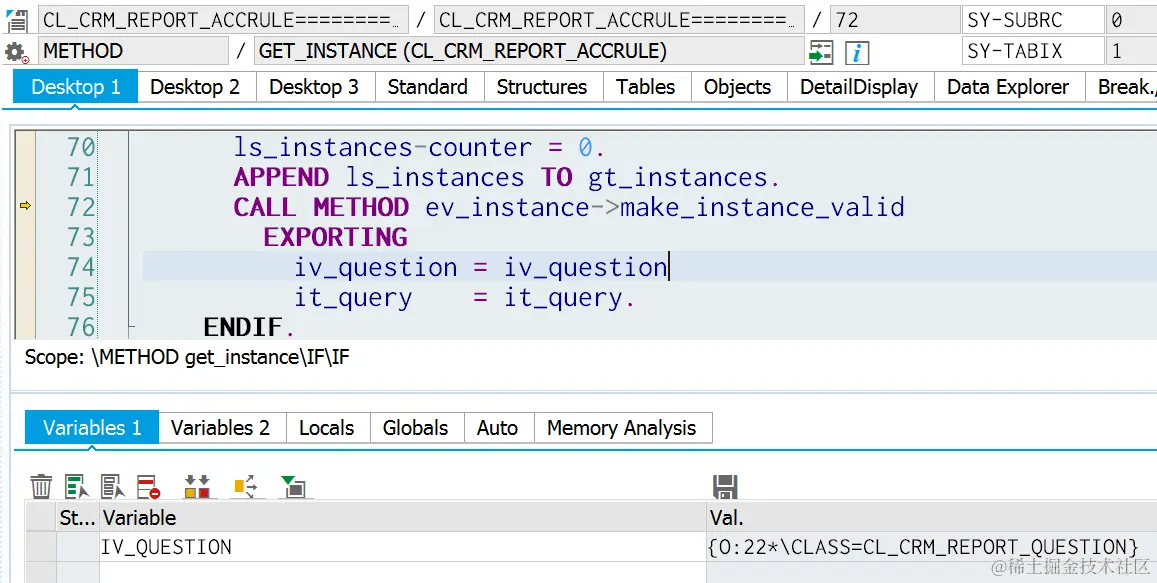1157x583 pixels.
Task: Open the Break. tab
Action: (x=1122, y=86)
